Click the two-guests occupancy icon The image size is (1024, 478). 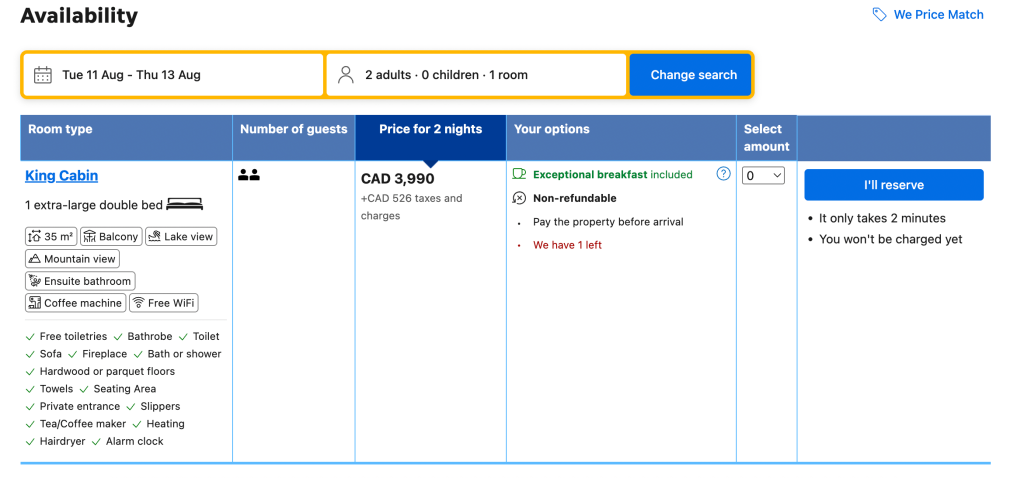[x=249, y=175]
